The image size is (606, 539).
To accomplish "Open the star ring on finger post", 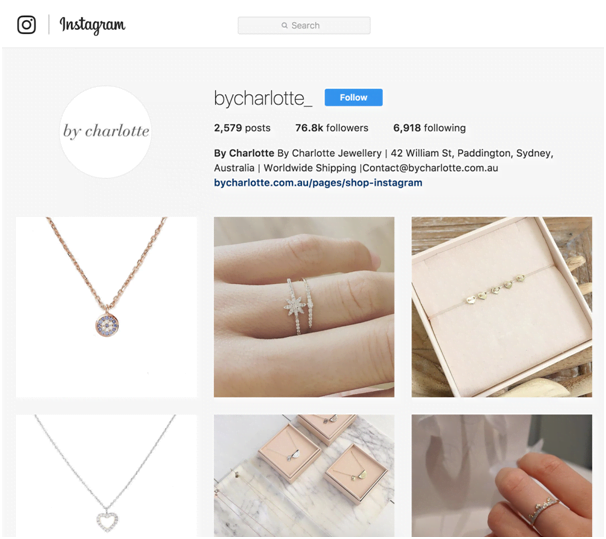I will pyautogui.click(x=304, y=307).
